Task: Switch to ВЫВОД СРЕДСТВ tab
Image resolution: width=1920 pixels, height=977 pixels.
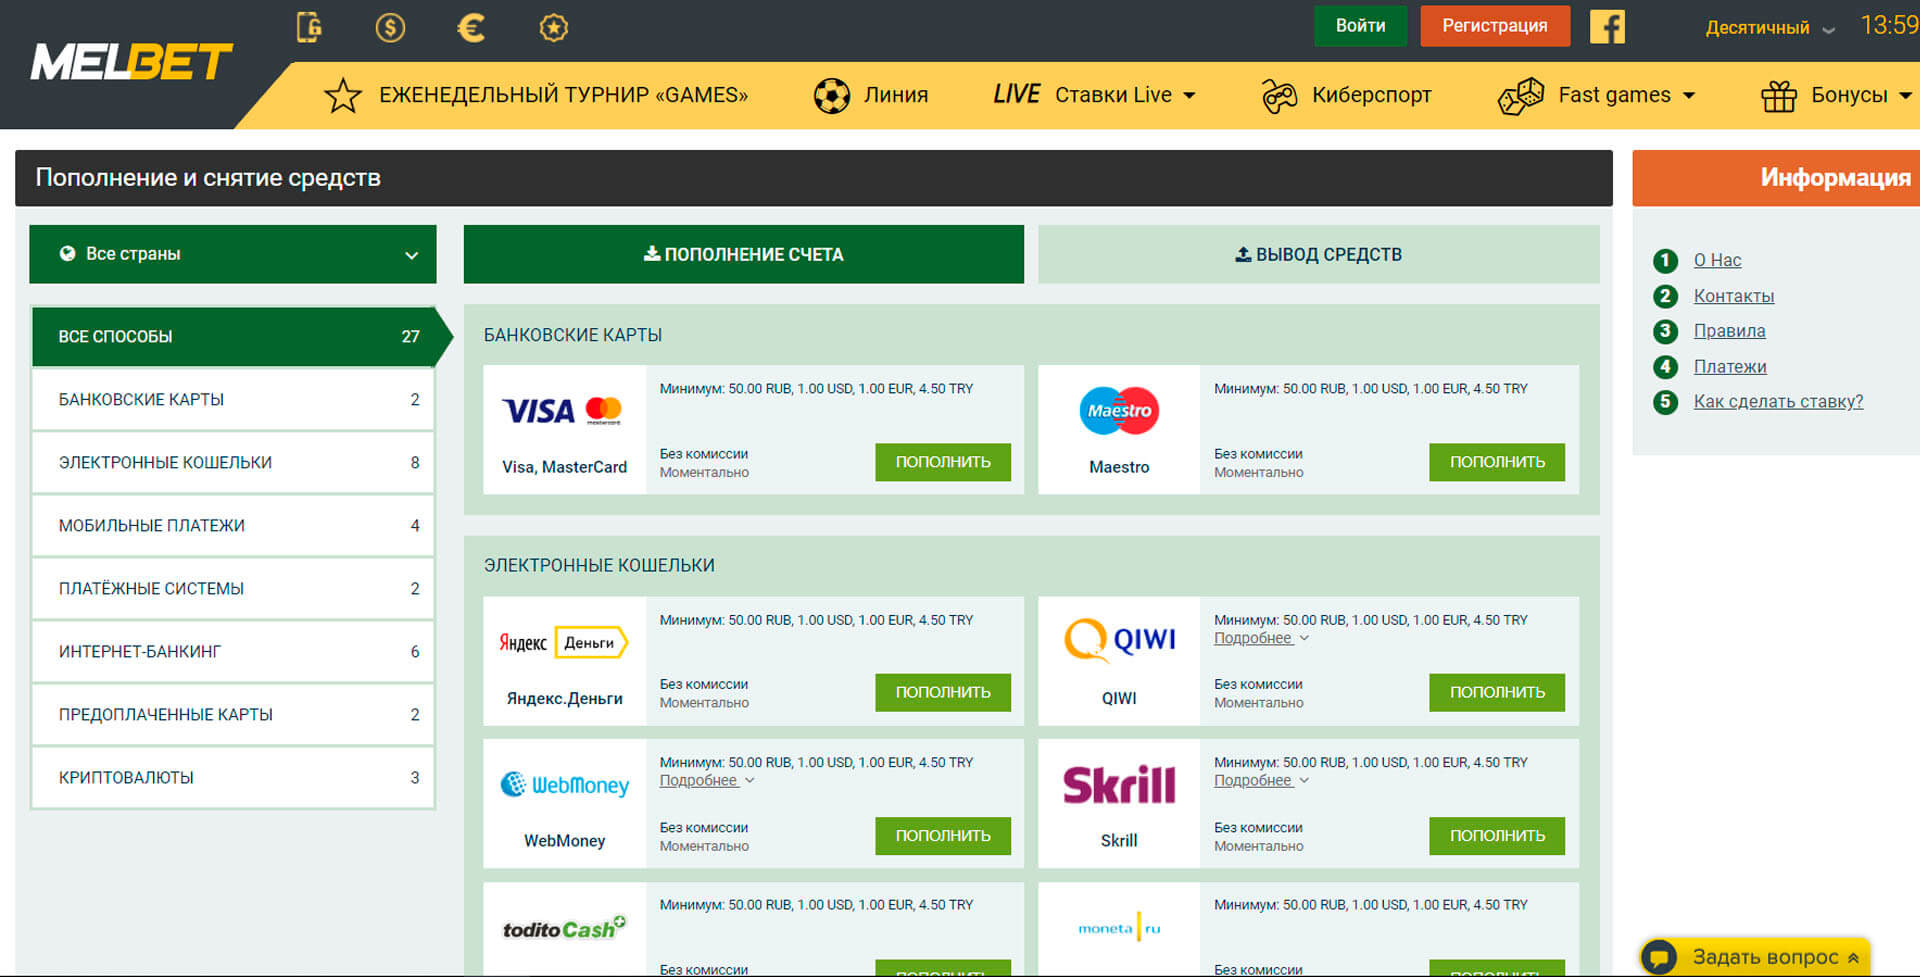Action: [x=1318, y=254]
